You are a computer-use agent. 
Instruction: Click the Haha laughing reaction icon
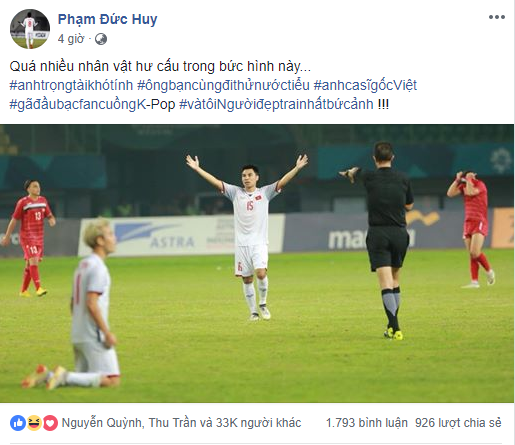click(x=34, y=423)
